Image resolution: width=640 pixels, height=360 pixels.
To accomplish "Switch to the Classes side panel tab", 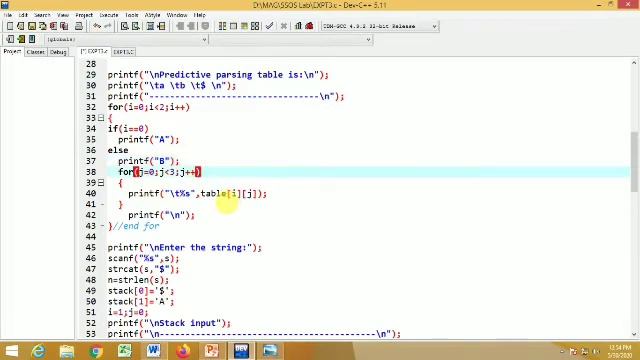I will coord(36,52).
